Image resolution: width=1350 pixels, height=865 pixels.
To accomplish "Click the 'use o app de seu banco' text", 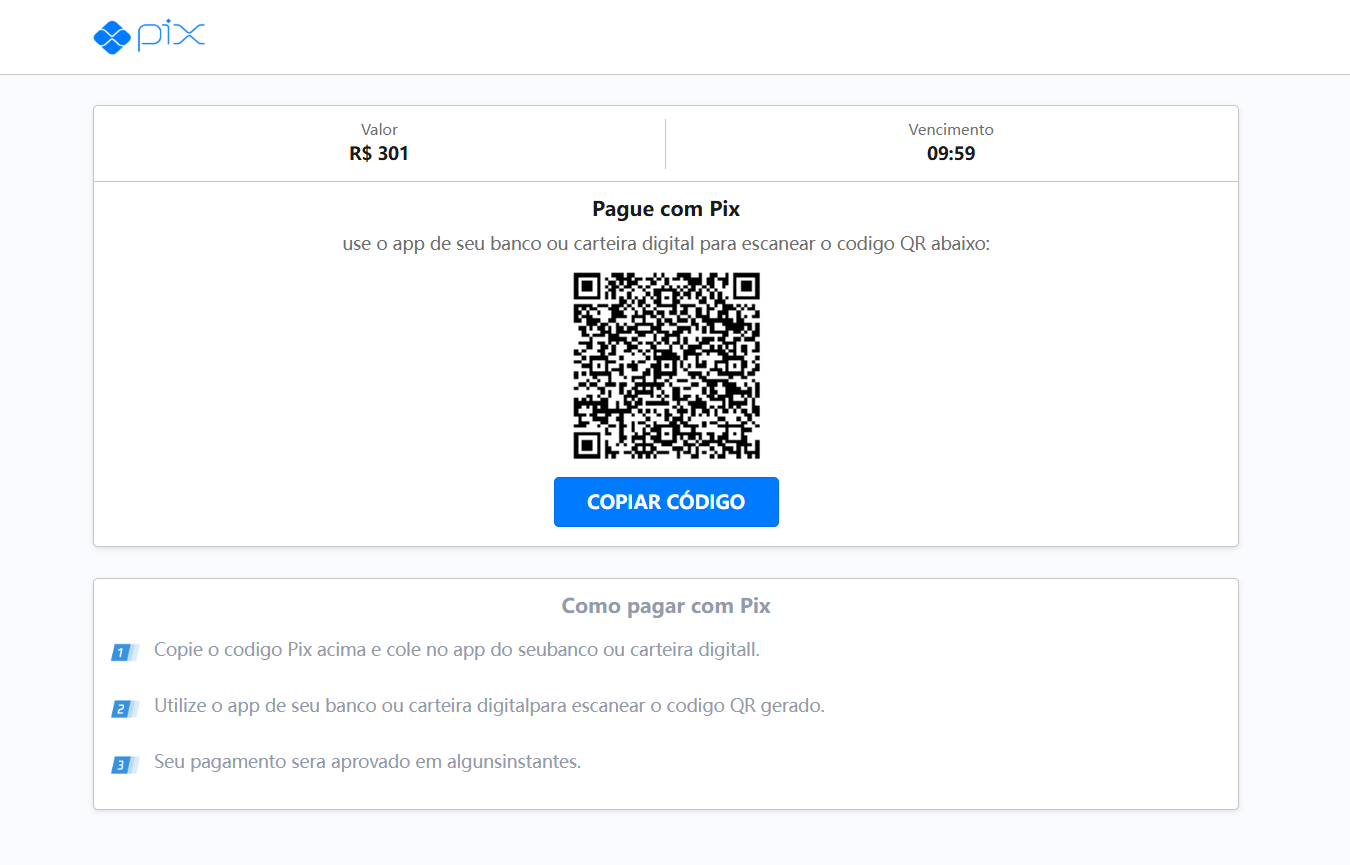I will coord(666,244).
